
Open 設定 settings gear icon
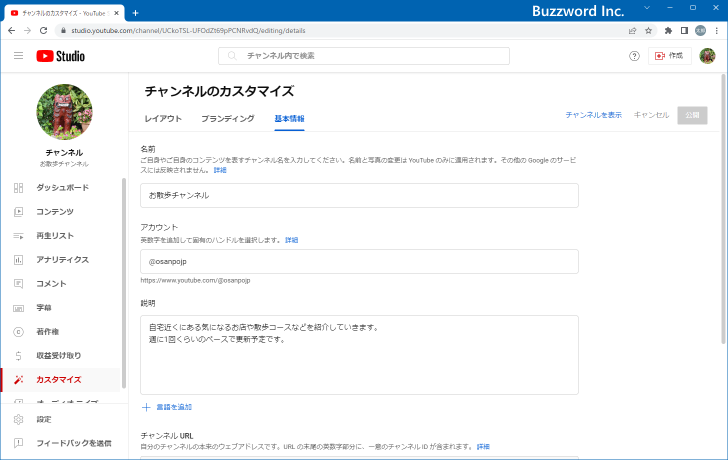click(x=19, y=419)
